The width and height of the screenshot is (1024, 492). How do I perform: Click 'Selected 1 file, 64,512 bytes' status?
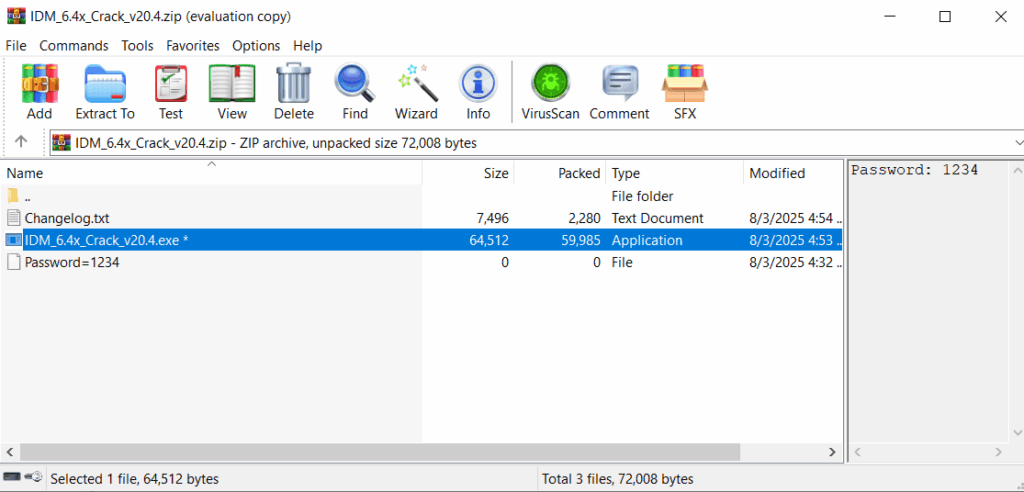(135, 479)
